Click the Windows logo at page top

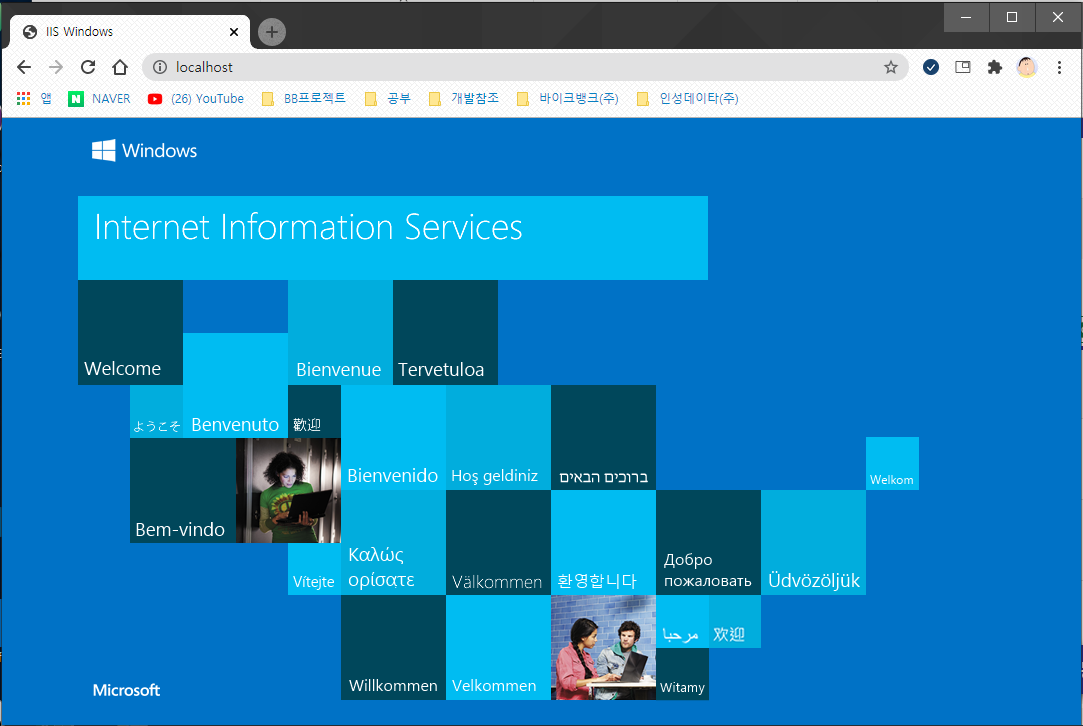(x=144, y=151)
